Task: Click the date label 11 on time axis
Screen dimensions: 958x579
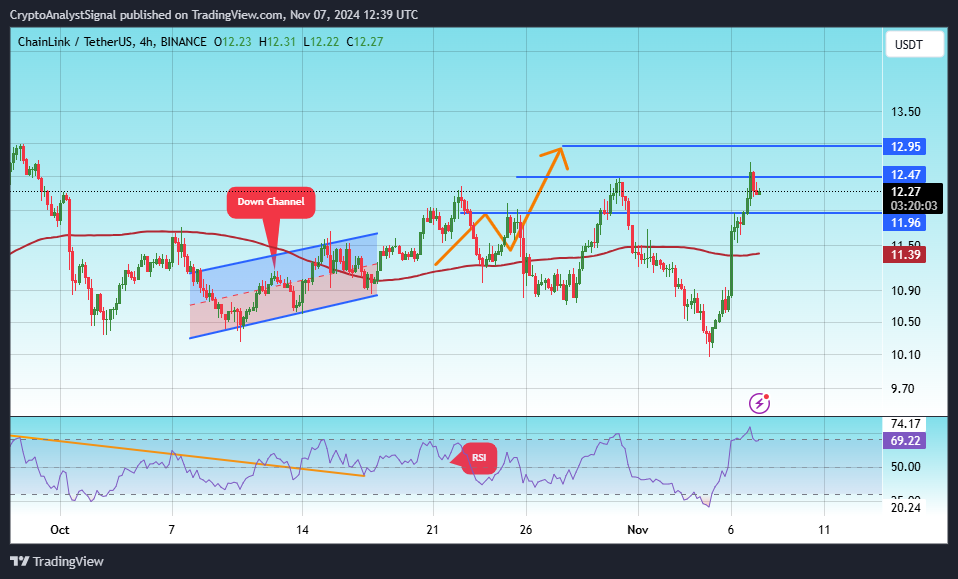Action: click(824, 530)
